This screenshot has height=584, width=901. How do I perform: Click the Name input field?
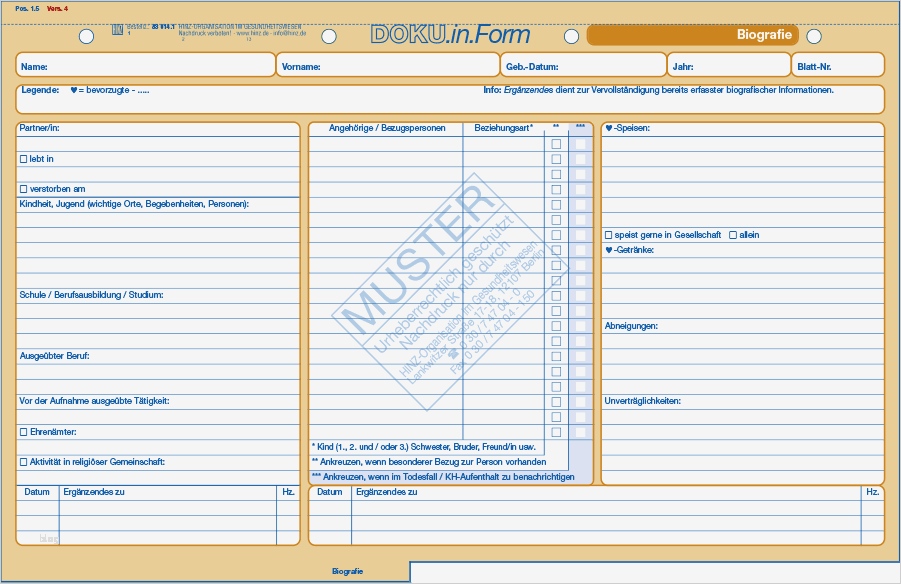coord(145,65)
